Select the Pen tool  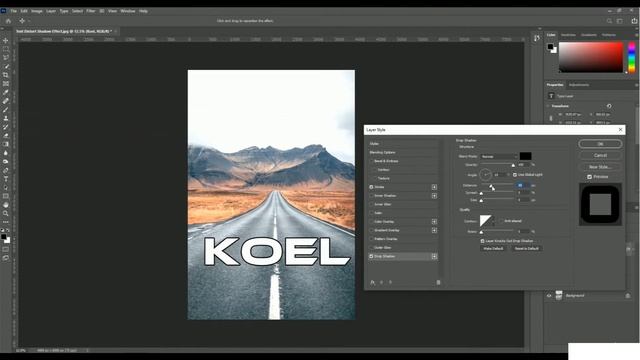pos(6,170)
